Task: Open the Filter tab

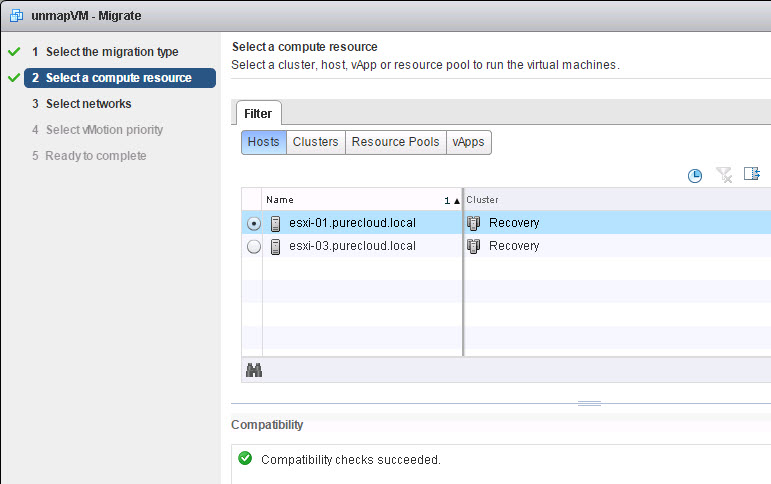Action: point(258,114)
